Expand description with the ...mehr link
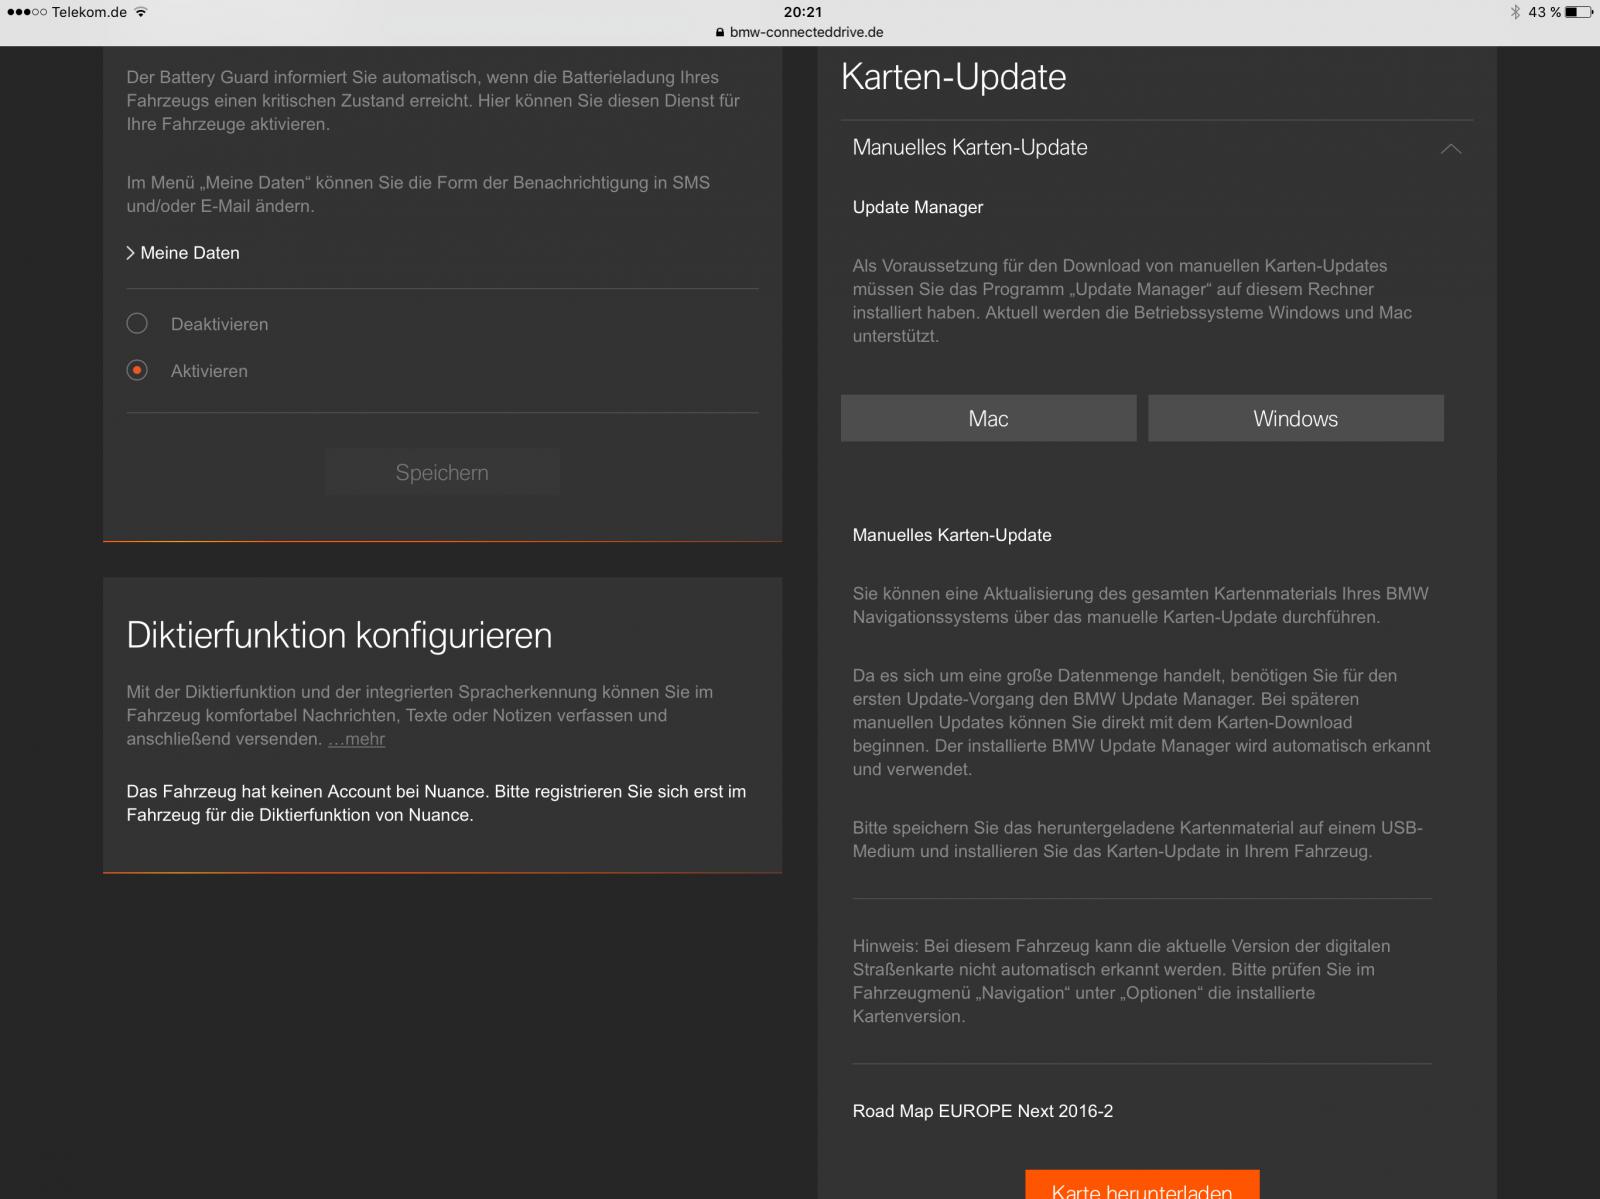The height and width of the screenshot is (1199, 1600). pyautogui.click(x=356, y=739)
